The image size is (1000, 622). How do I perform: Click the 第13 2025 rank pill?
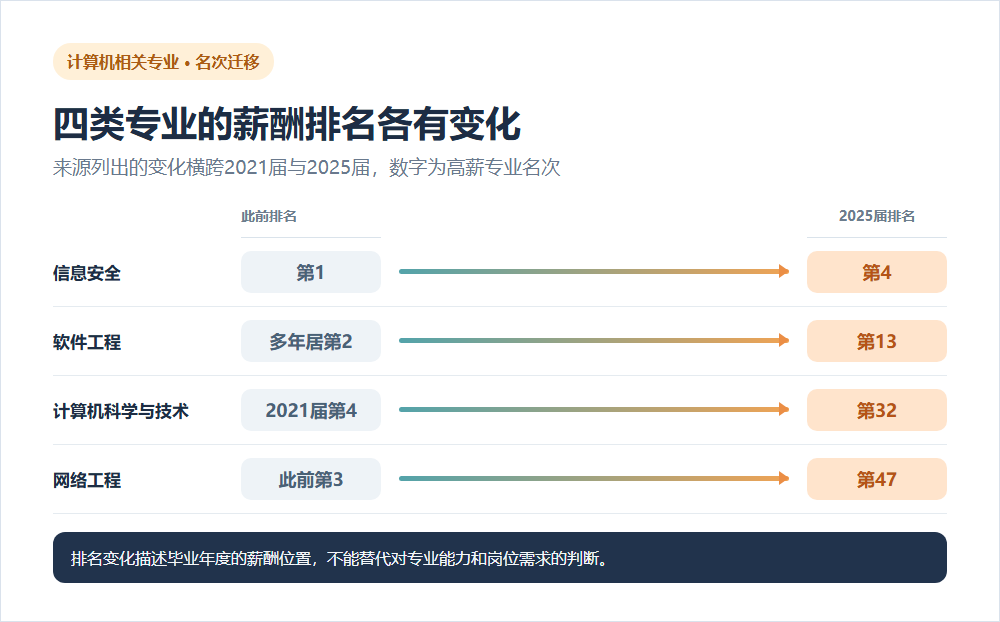pyautogui.click(x=877, y=341)
